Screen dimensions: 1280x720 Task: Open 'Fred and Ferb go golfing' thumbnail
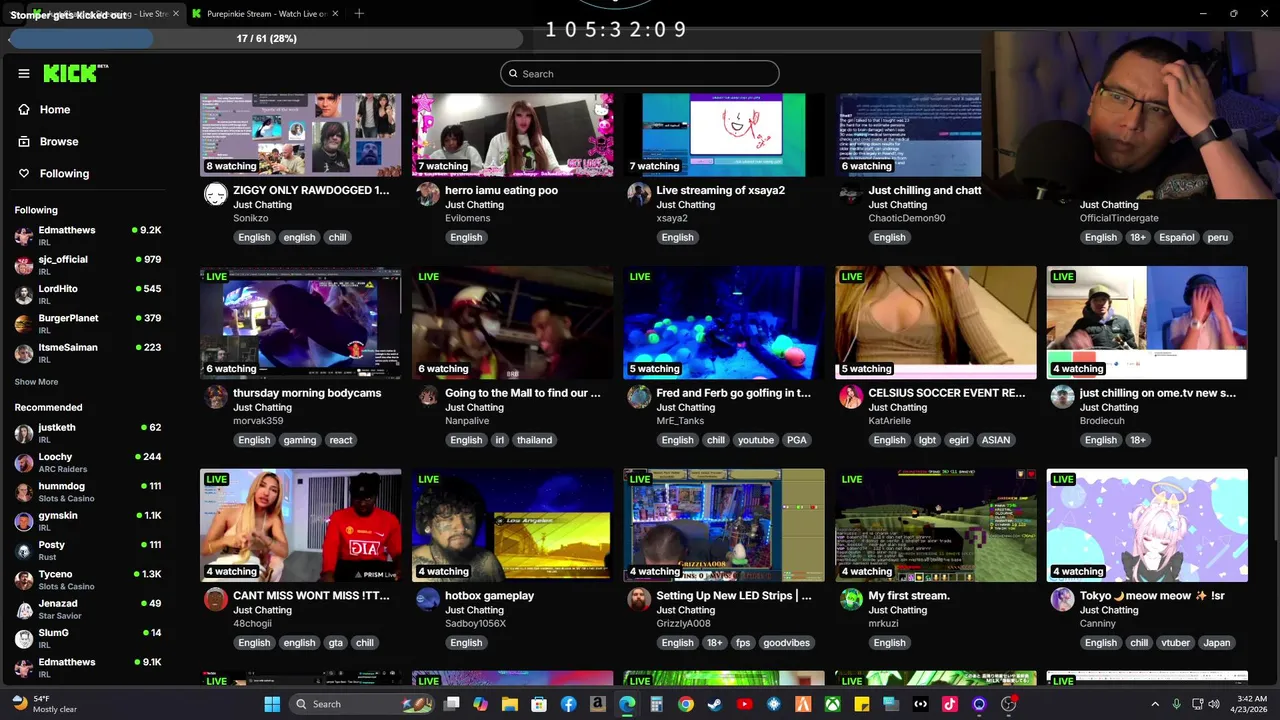click(x=724, y=323)
